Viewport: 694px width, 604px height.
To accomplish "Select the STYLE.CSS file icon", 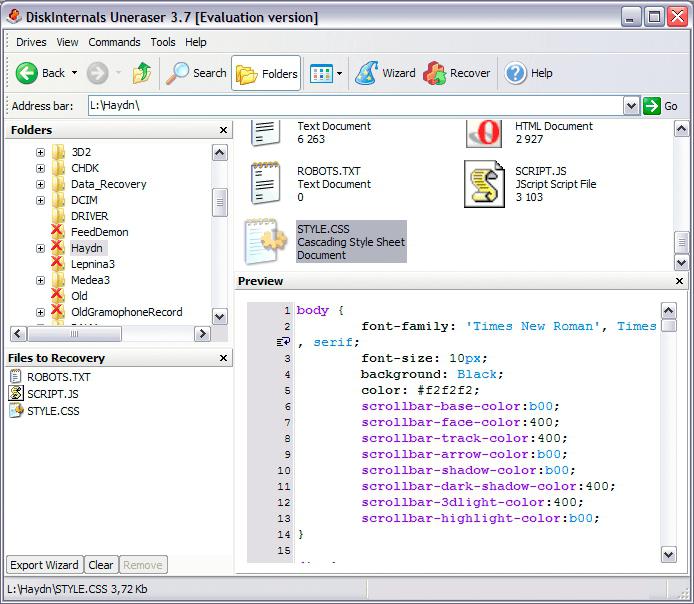I will (x=266, y=241).
